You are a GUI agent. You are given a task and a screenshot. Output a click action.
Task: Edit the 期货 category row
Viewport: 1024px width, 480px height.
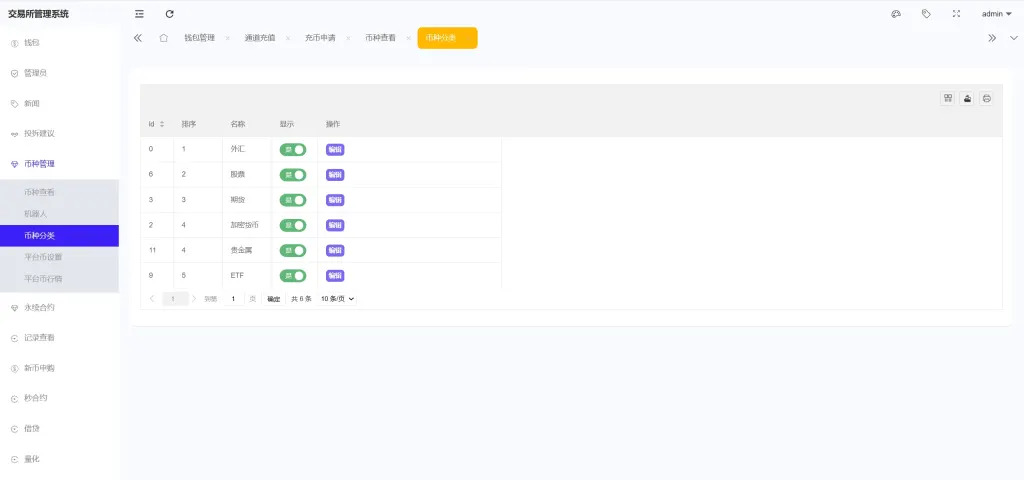click(x=335, y=200)
